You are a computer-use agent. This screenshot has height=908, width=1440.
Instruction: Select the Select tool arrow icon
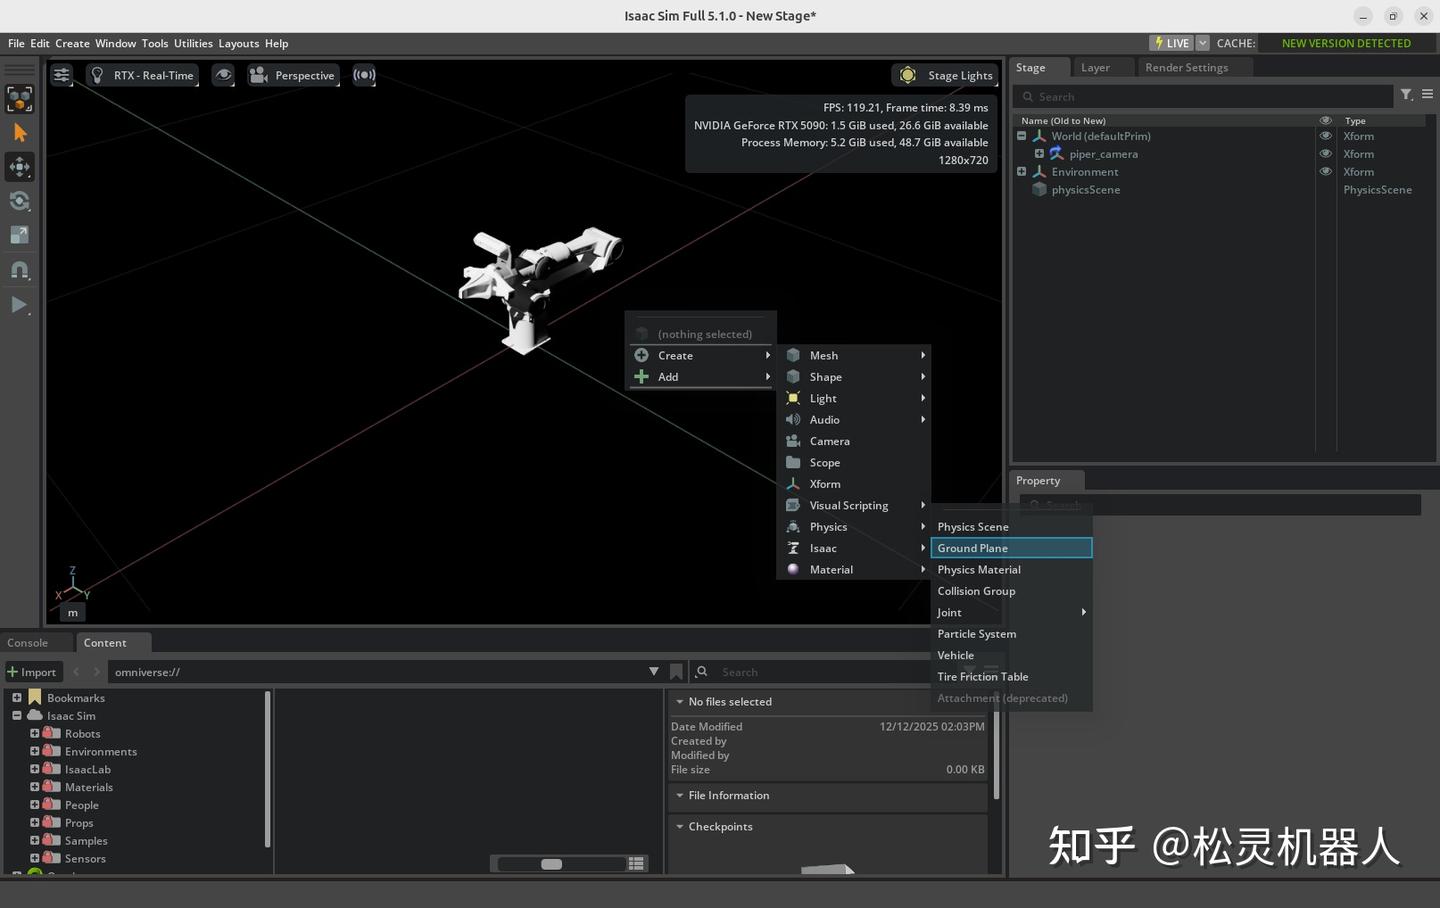click(x=20, y=133)
